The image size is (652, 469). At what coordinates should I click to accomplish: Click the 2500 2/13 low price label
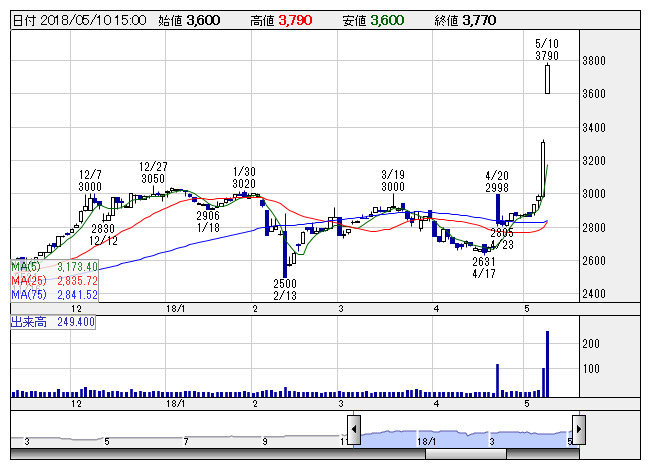[285, 289]
